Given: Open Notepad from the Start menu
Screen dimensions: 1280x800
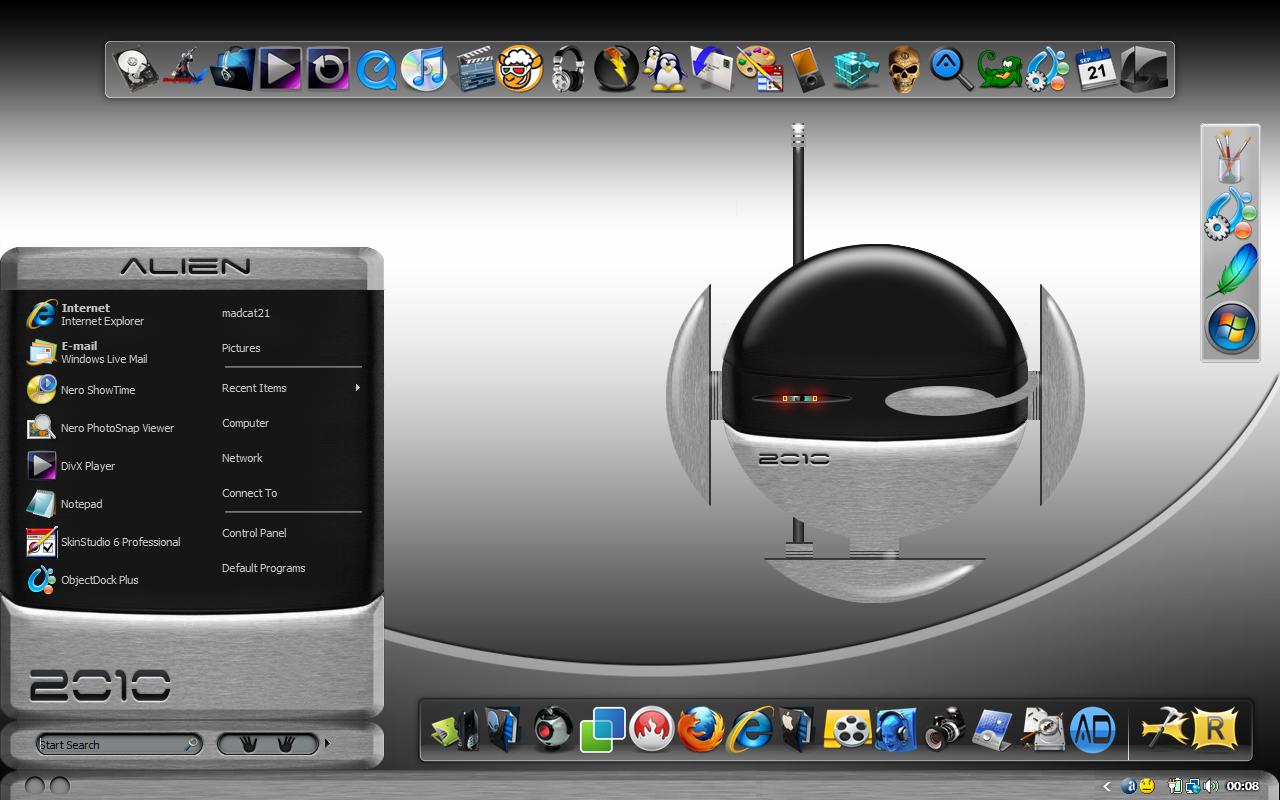Looking at the screenshot, I should (x=66, y=504).
